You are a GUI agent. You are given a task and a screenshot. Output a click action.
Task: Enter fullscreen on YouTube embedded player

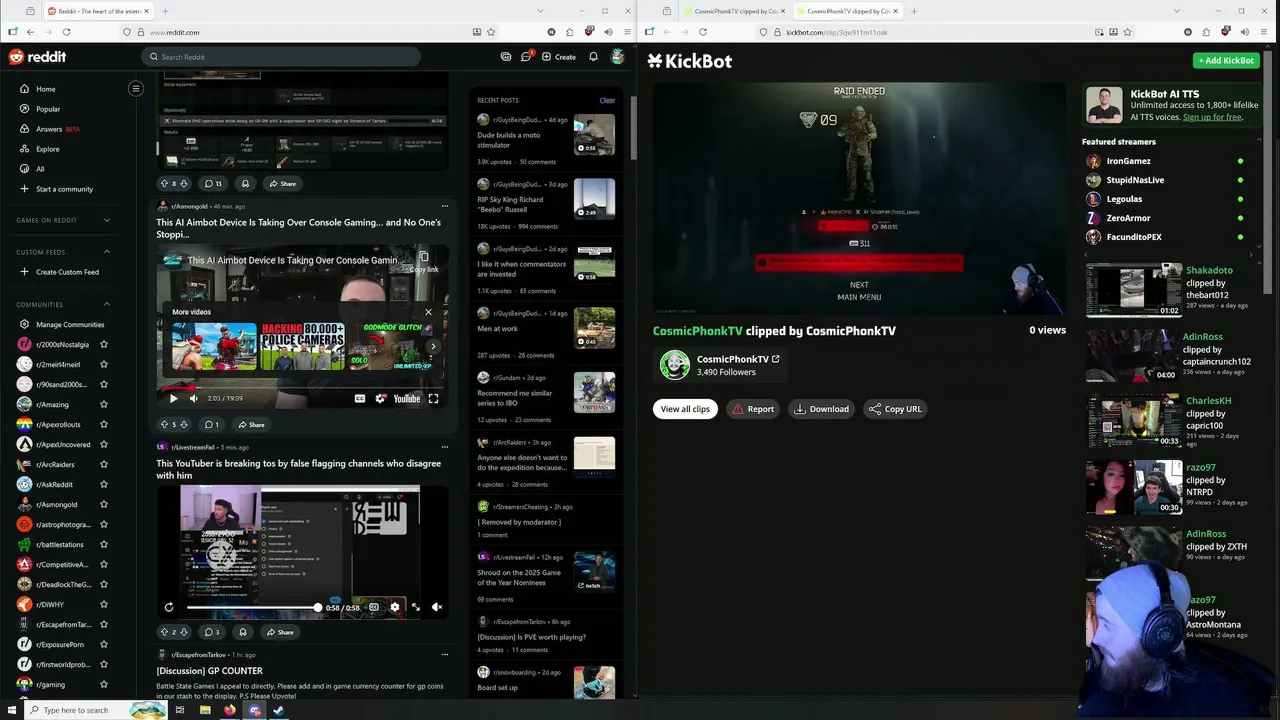pos(433,398)
